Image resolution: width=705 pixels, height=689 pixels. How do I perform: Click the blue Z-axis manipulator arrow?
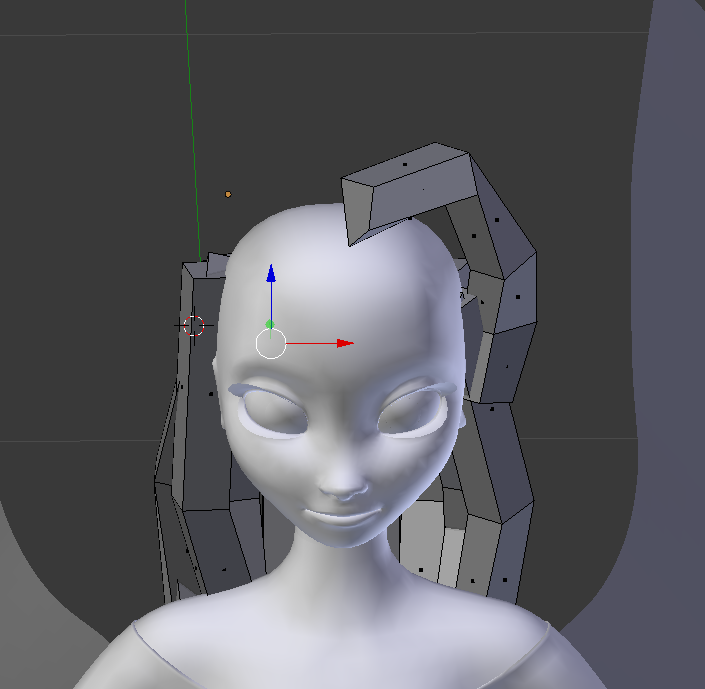coord(271,274)
